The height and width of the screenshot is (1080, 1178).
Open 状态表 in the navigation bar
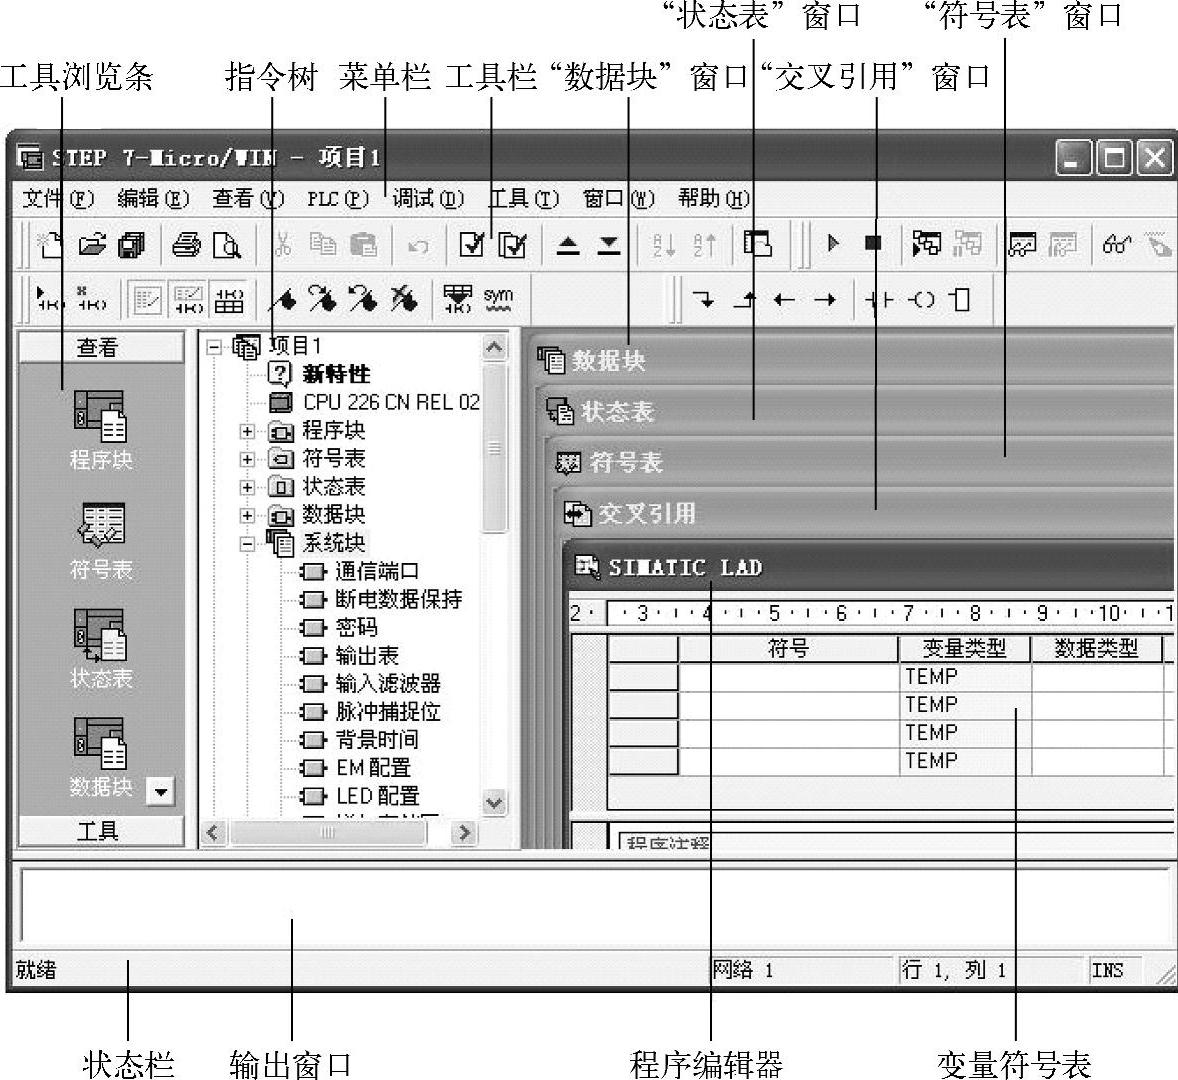[x=101, y=650]
